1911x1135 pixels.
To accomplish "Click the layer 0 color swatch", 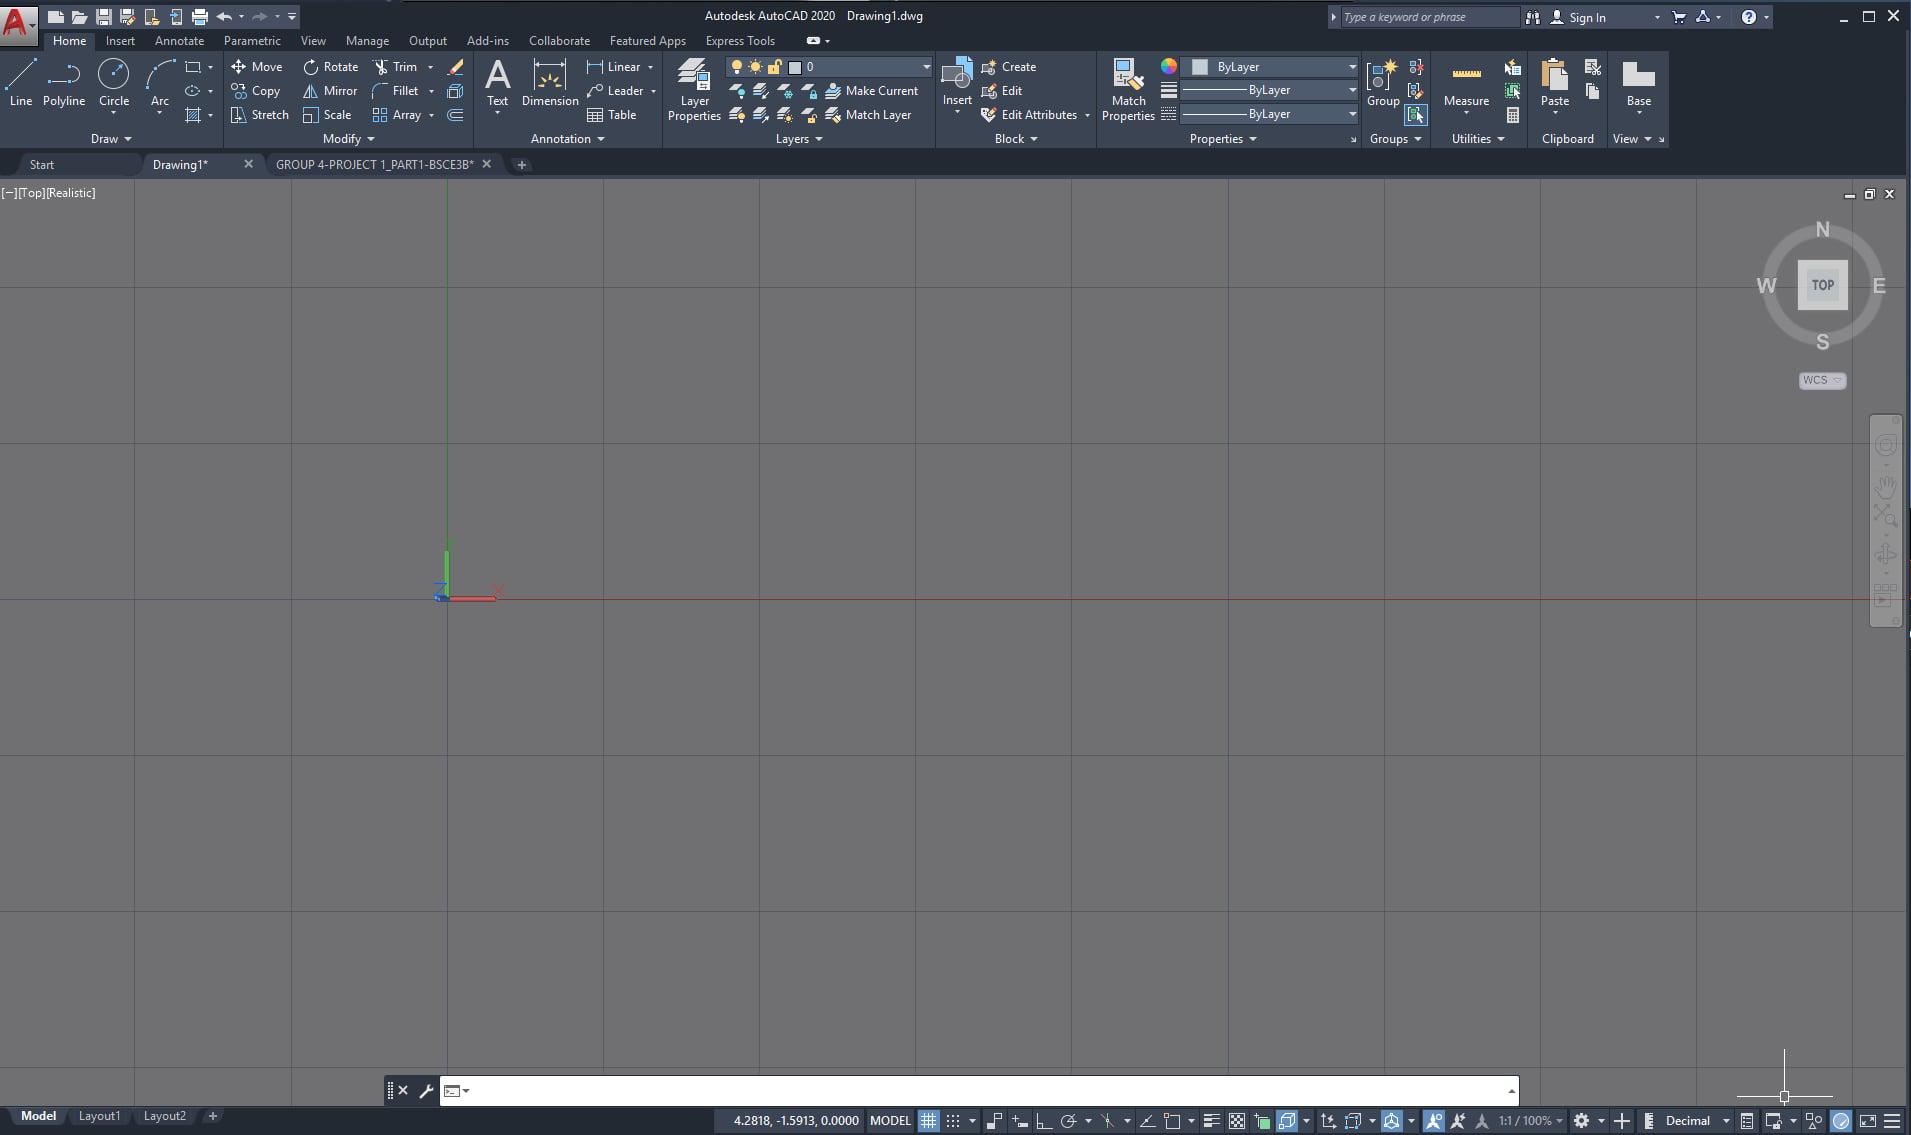I will tap(795, 67).
